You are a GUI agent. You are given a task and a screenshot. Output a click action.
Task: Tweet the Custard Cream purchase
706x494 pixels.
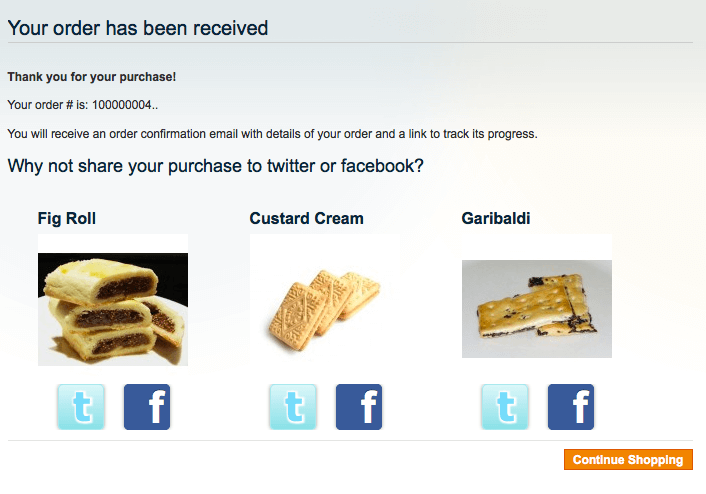pyautogui.click(x=293, y=407)
